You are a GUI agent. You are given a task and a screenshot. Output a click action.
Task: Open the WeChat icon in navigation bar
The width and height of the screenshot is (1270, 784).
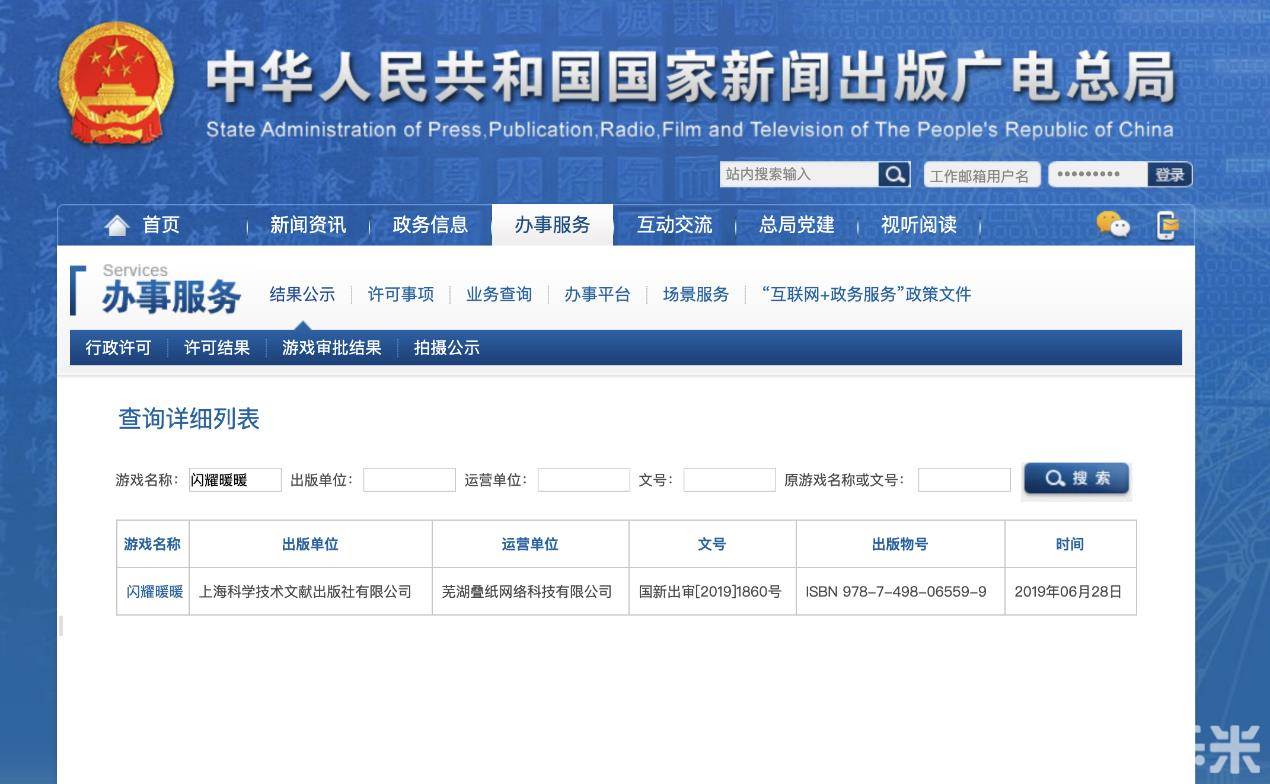[x=1112, y=224]
